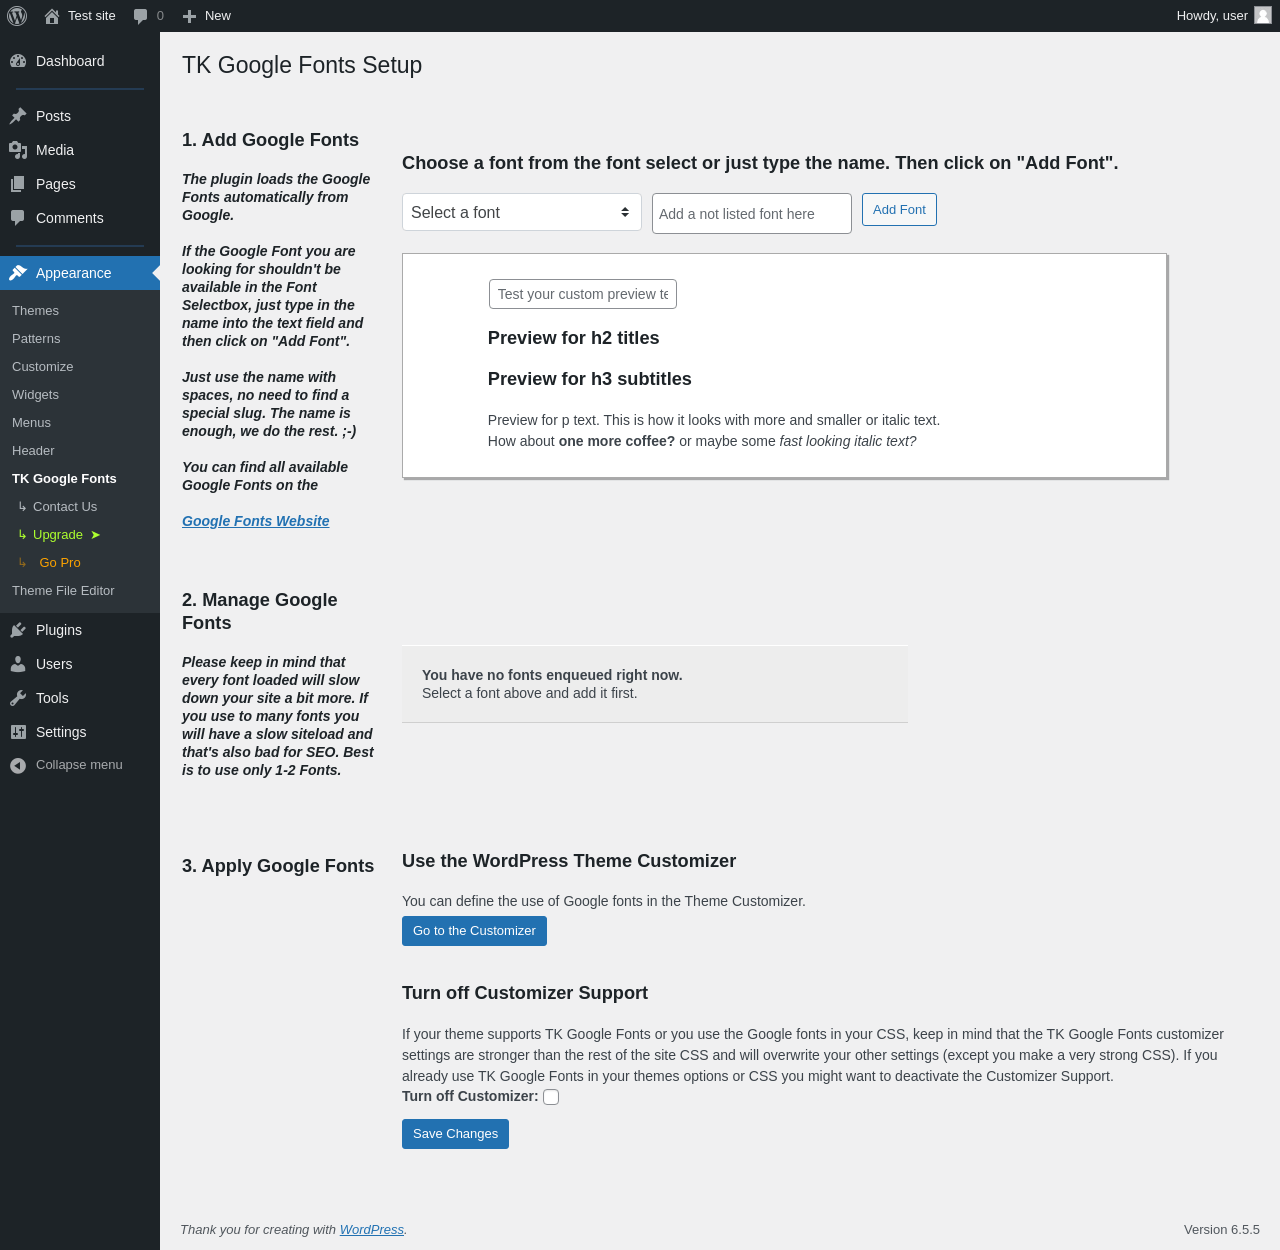Viewport: 1280px width, 1250px height.
Task: Open Posts via the pushpin icon
Action: (x=18, y=116)
